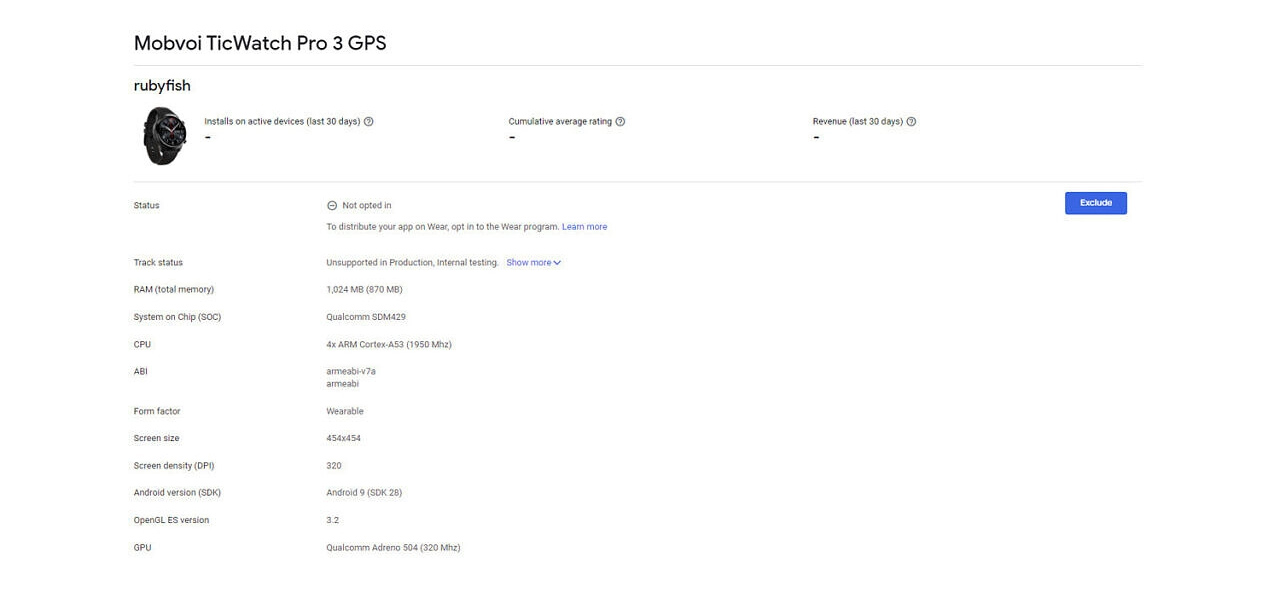This screenshot has width=1280, height=590.
Task: Click help icon for Cumulative average rating
Action: tap(620, 122)
